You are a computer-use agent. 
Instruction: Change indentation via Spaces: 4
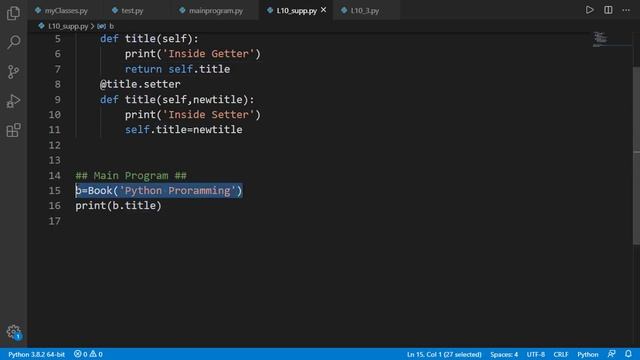click(504, 354)
